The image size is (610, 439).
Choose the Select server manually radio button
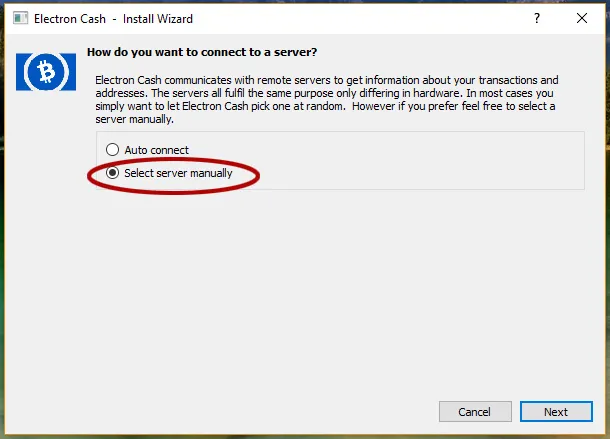(112, 172)
